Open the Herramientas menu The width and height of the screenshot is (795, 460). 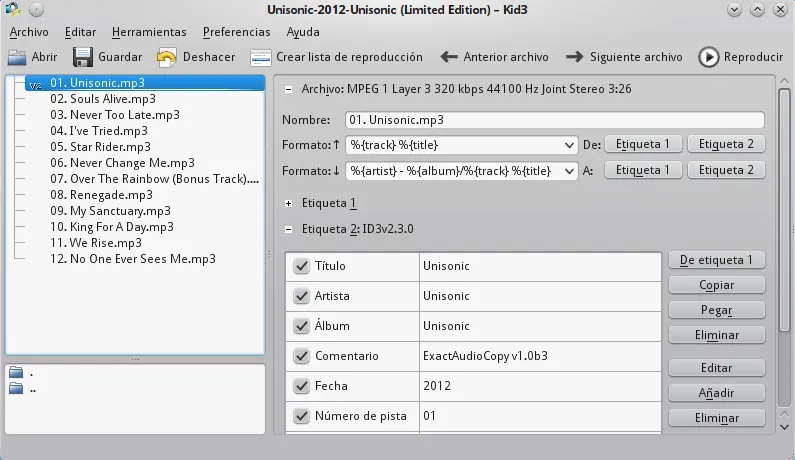pyautogui.click(x=149, y=32)
